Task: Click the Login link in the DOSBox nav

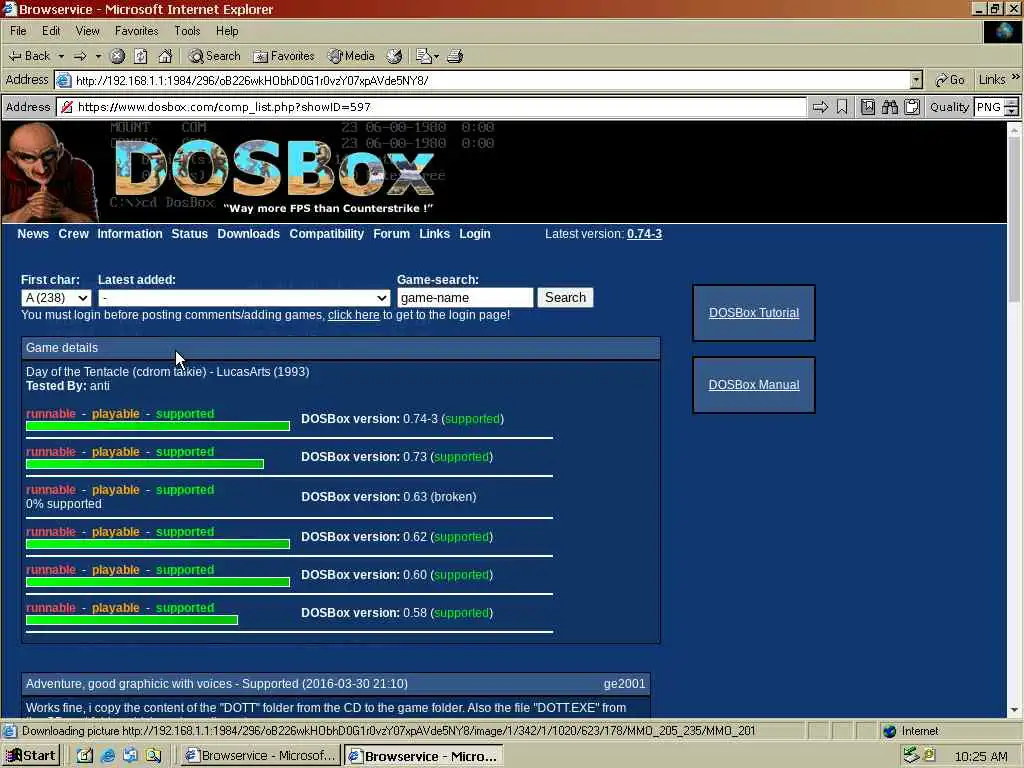Action: 475,234
